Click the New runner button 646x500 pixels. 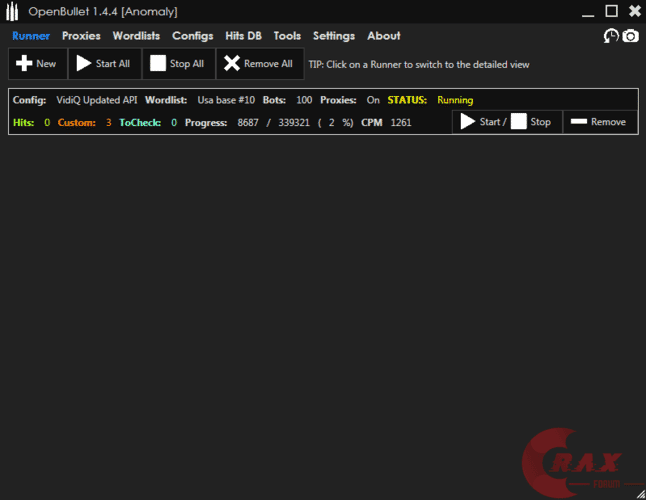pos(37,64)
